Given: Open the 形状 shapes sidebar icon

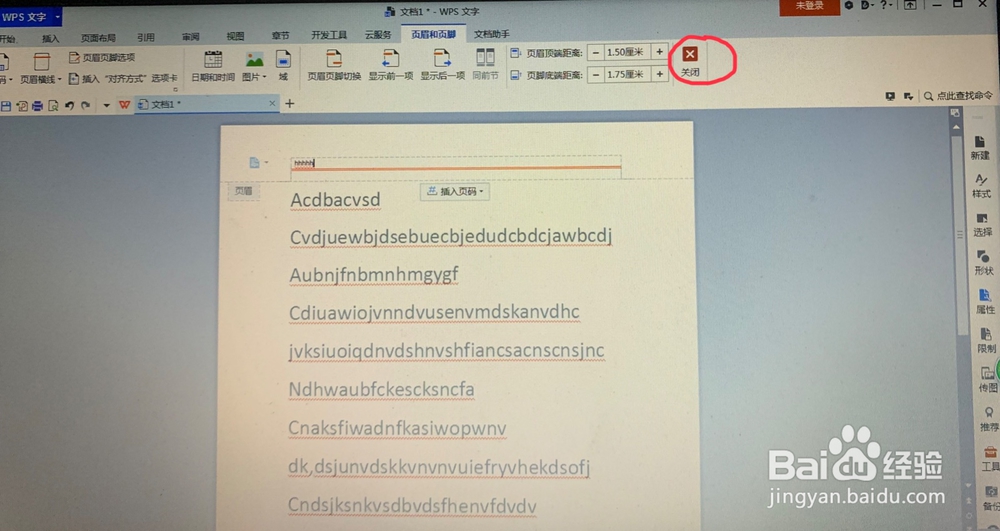Looking at the screenshot, I should [983, 263].
